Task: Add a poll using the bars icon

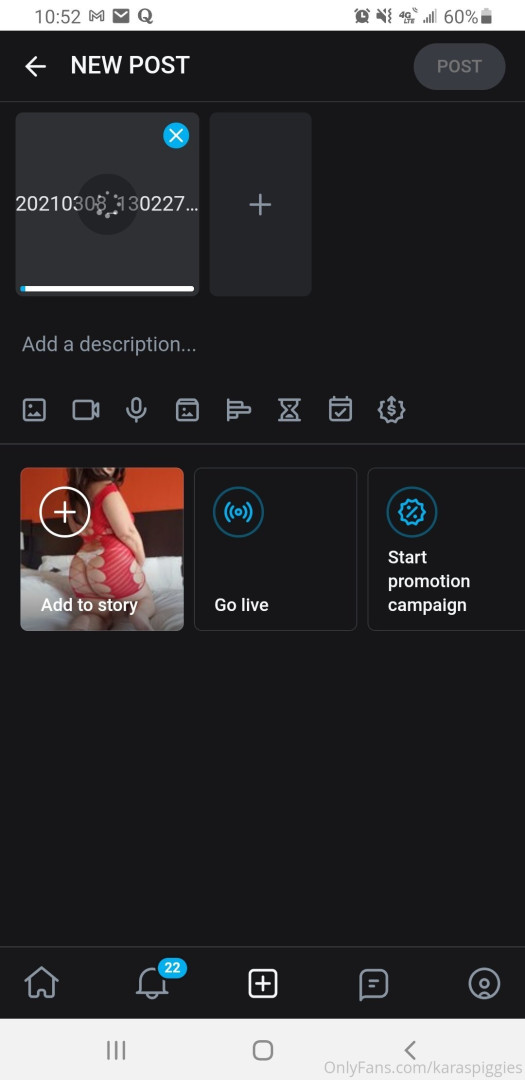Action: click(238, 411)
